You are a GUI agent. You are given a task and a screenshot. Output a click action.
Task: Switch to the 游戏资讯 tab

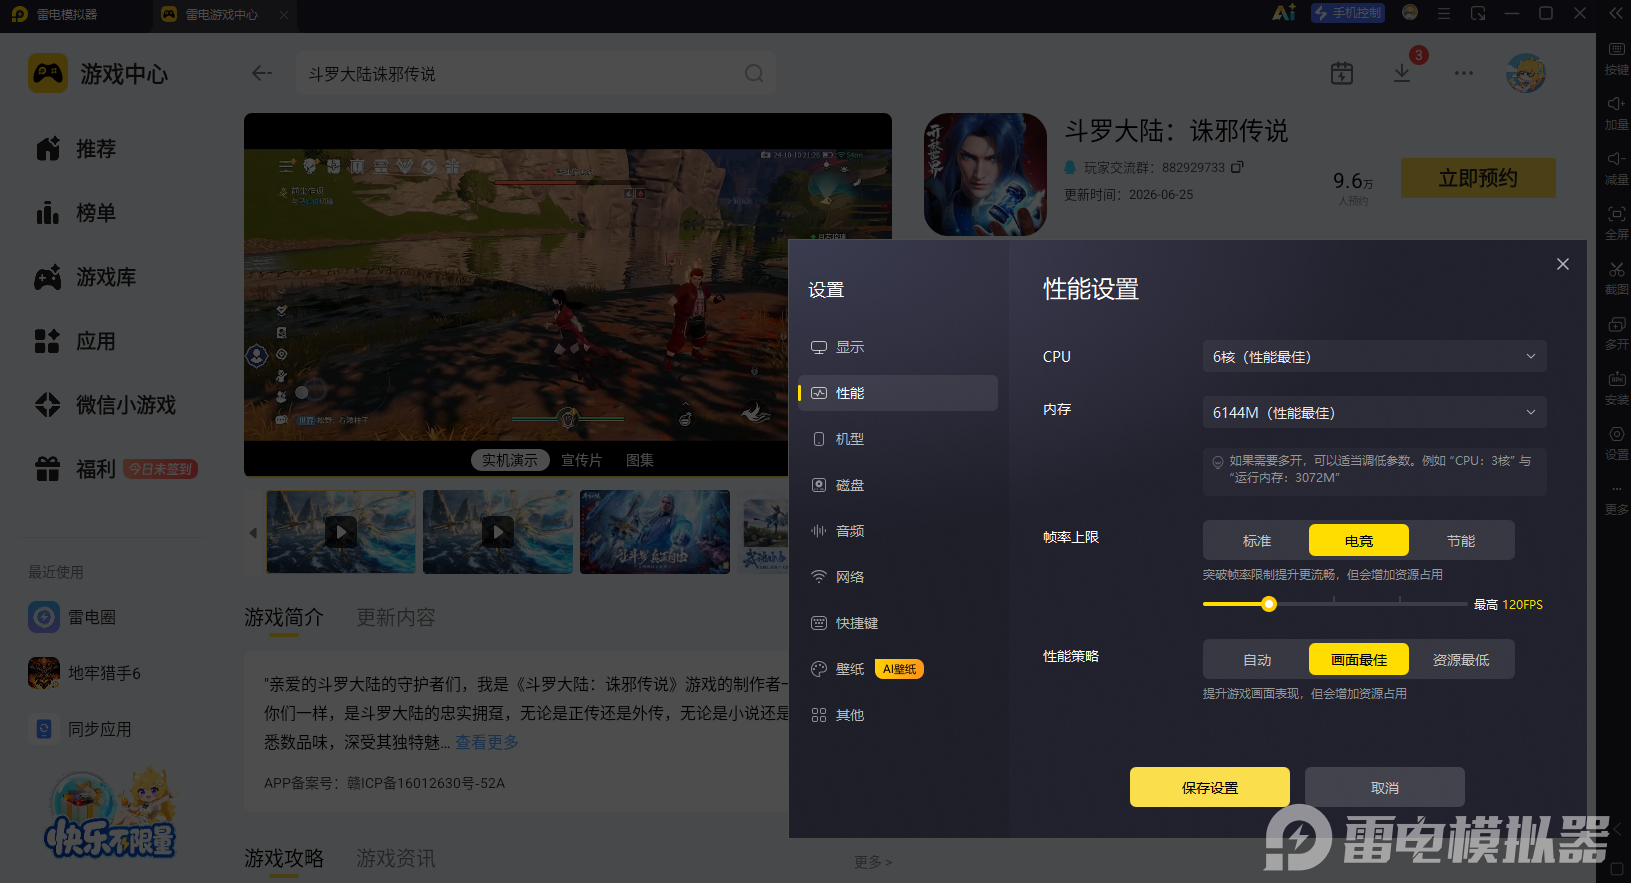(396, 858)
